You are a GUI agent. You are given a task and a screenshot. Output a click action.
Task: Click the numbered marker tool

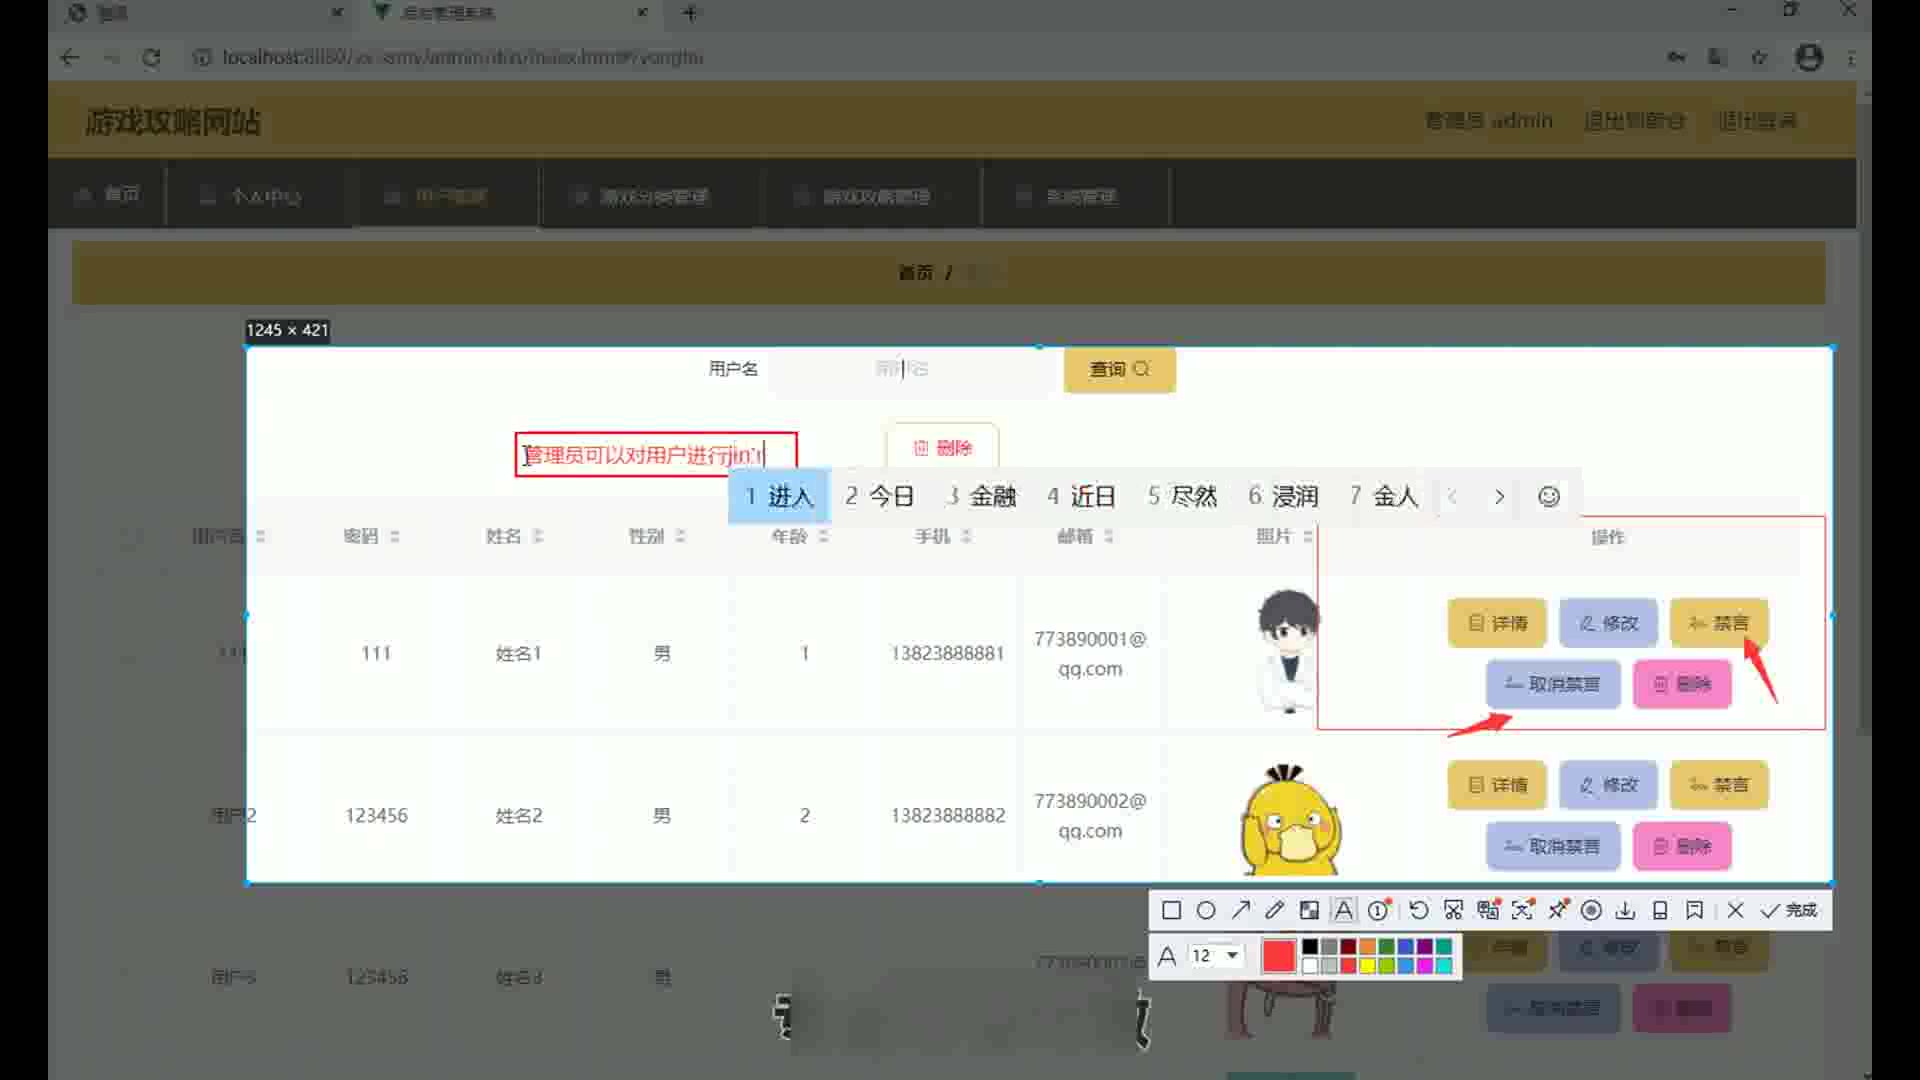pos(1379,910)
